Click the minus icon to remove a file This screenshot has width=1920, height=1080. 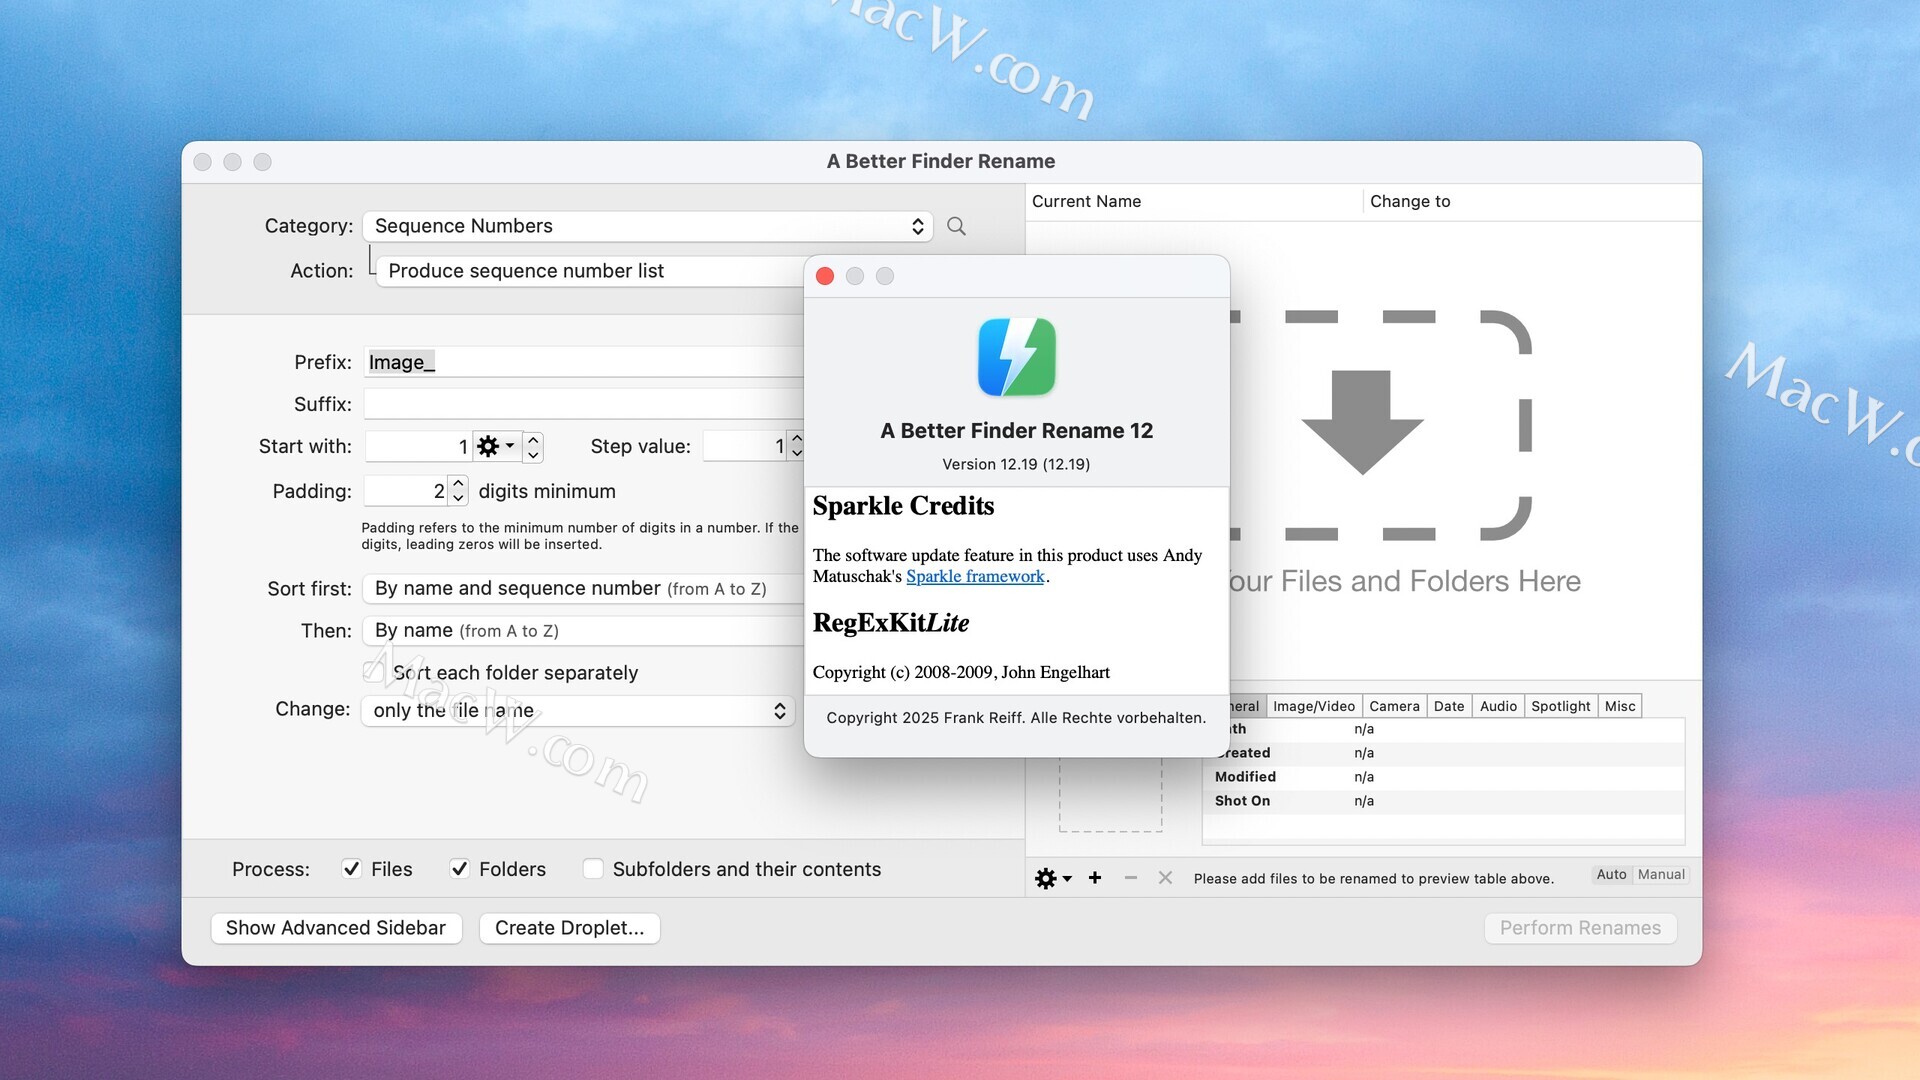pyautogui.click(x=1130, y=878)
